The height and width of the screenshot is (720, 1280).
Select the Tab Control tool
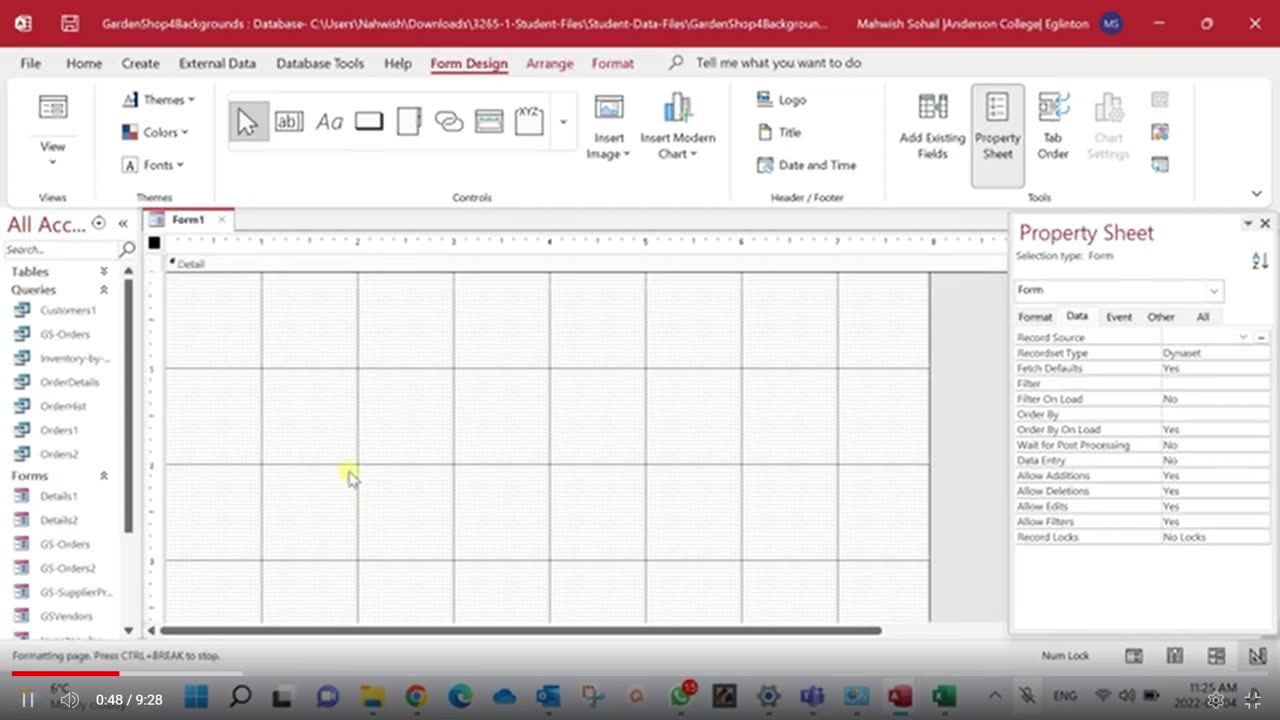409,122
